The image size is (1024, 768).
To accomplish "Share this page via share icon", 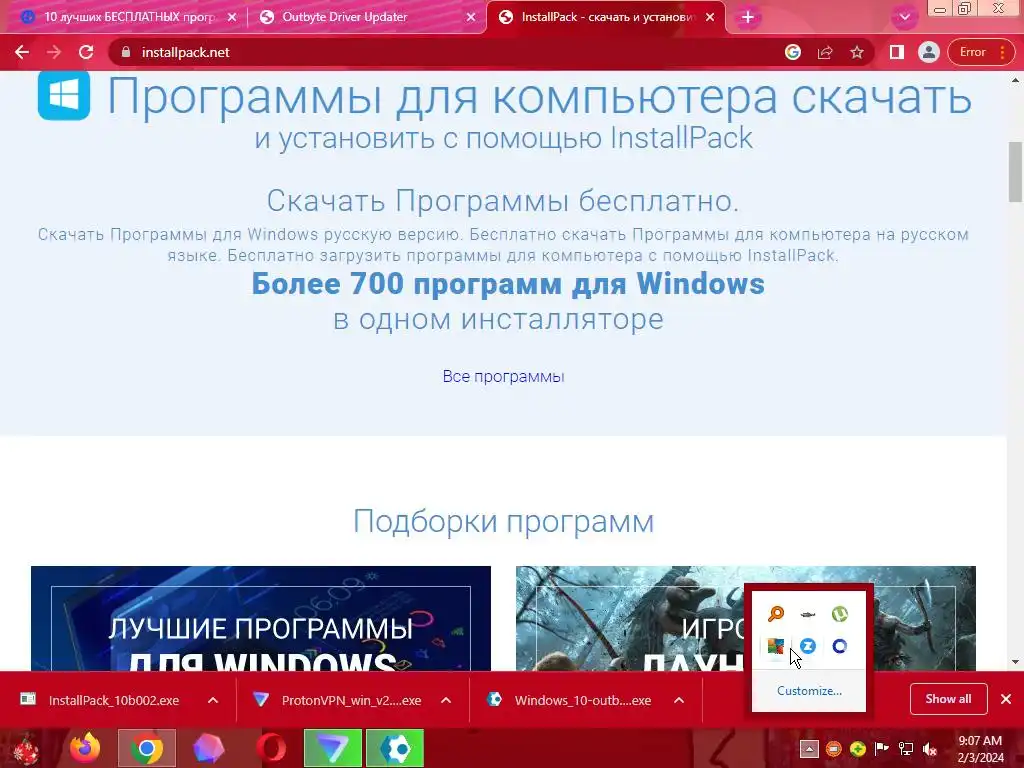I will 825,52.
